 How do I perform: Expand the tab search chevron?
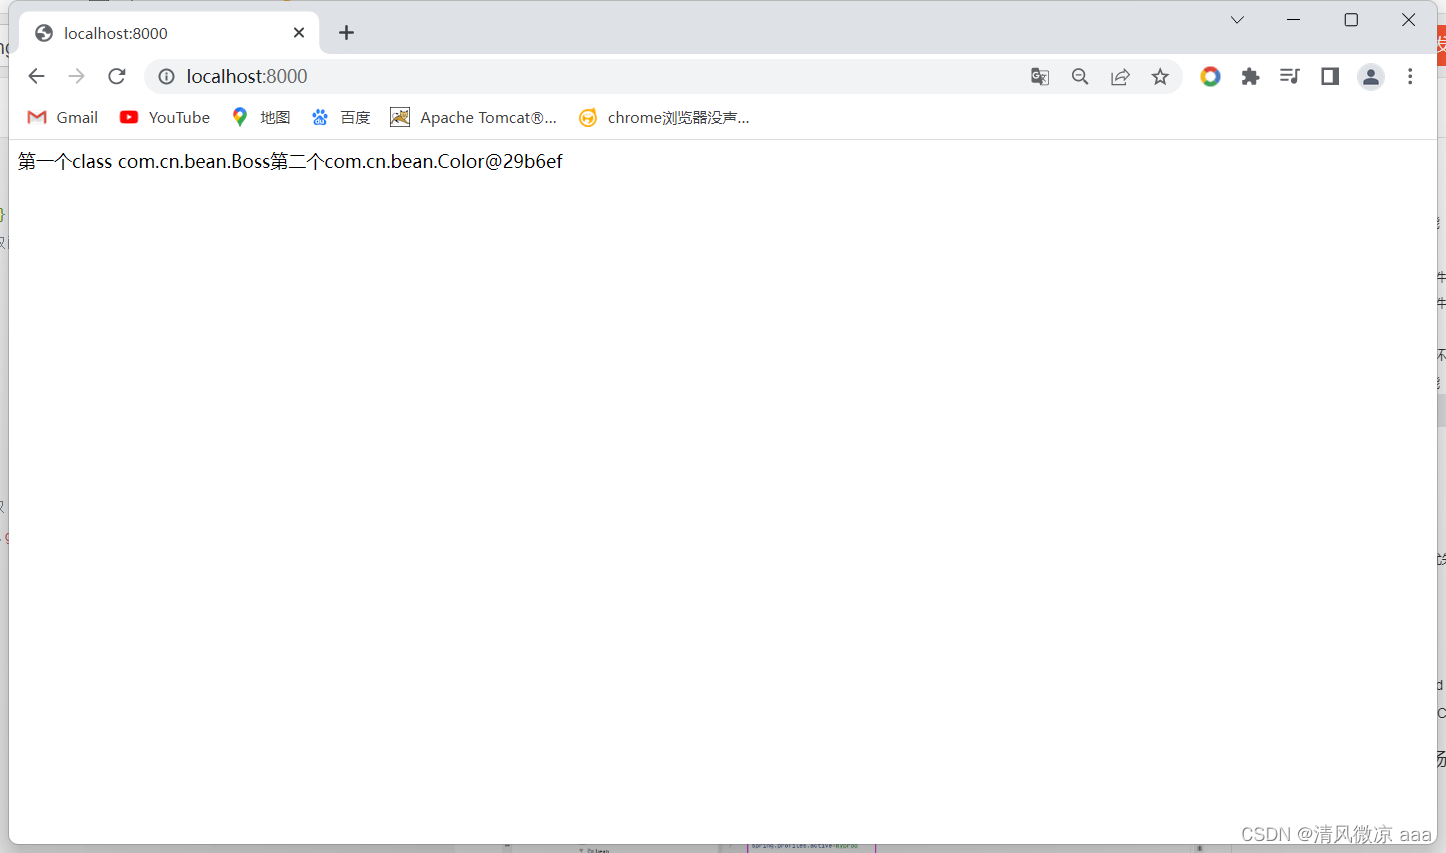(1237, 20)
